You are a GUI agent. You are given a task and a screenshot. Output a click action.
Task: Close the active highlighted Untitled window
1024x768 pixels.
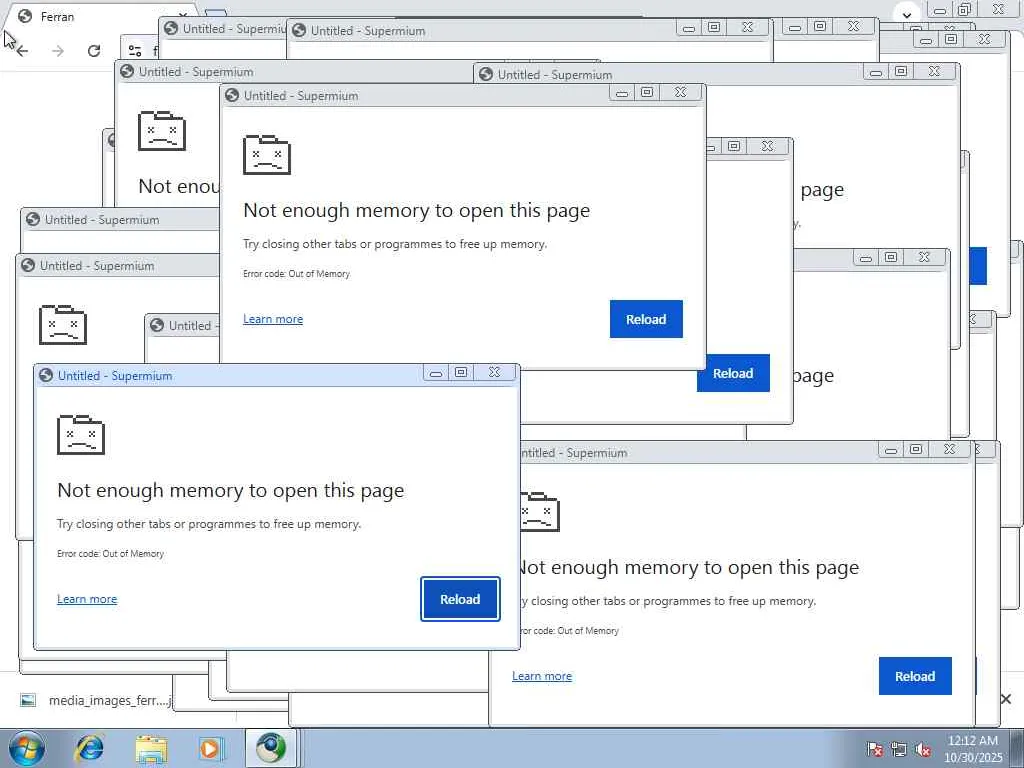click(x=494, y=372)
